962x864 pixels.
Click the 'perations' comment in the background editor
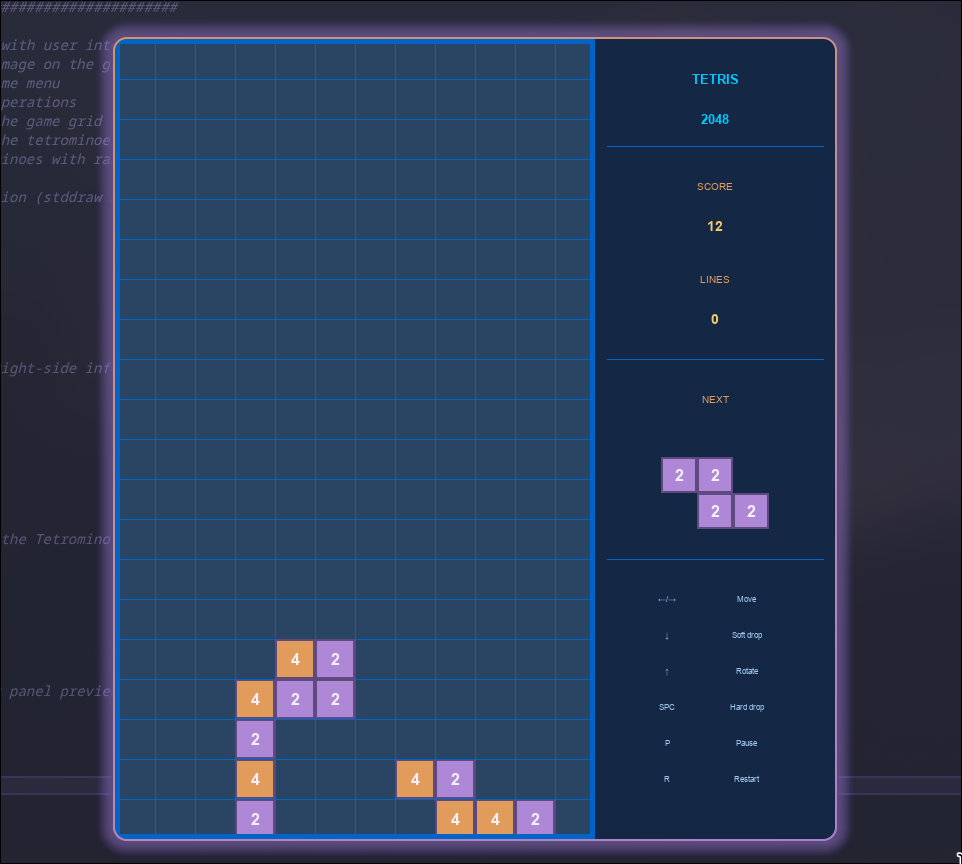[39, 102]
